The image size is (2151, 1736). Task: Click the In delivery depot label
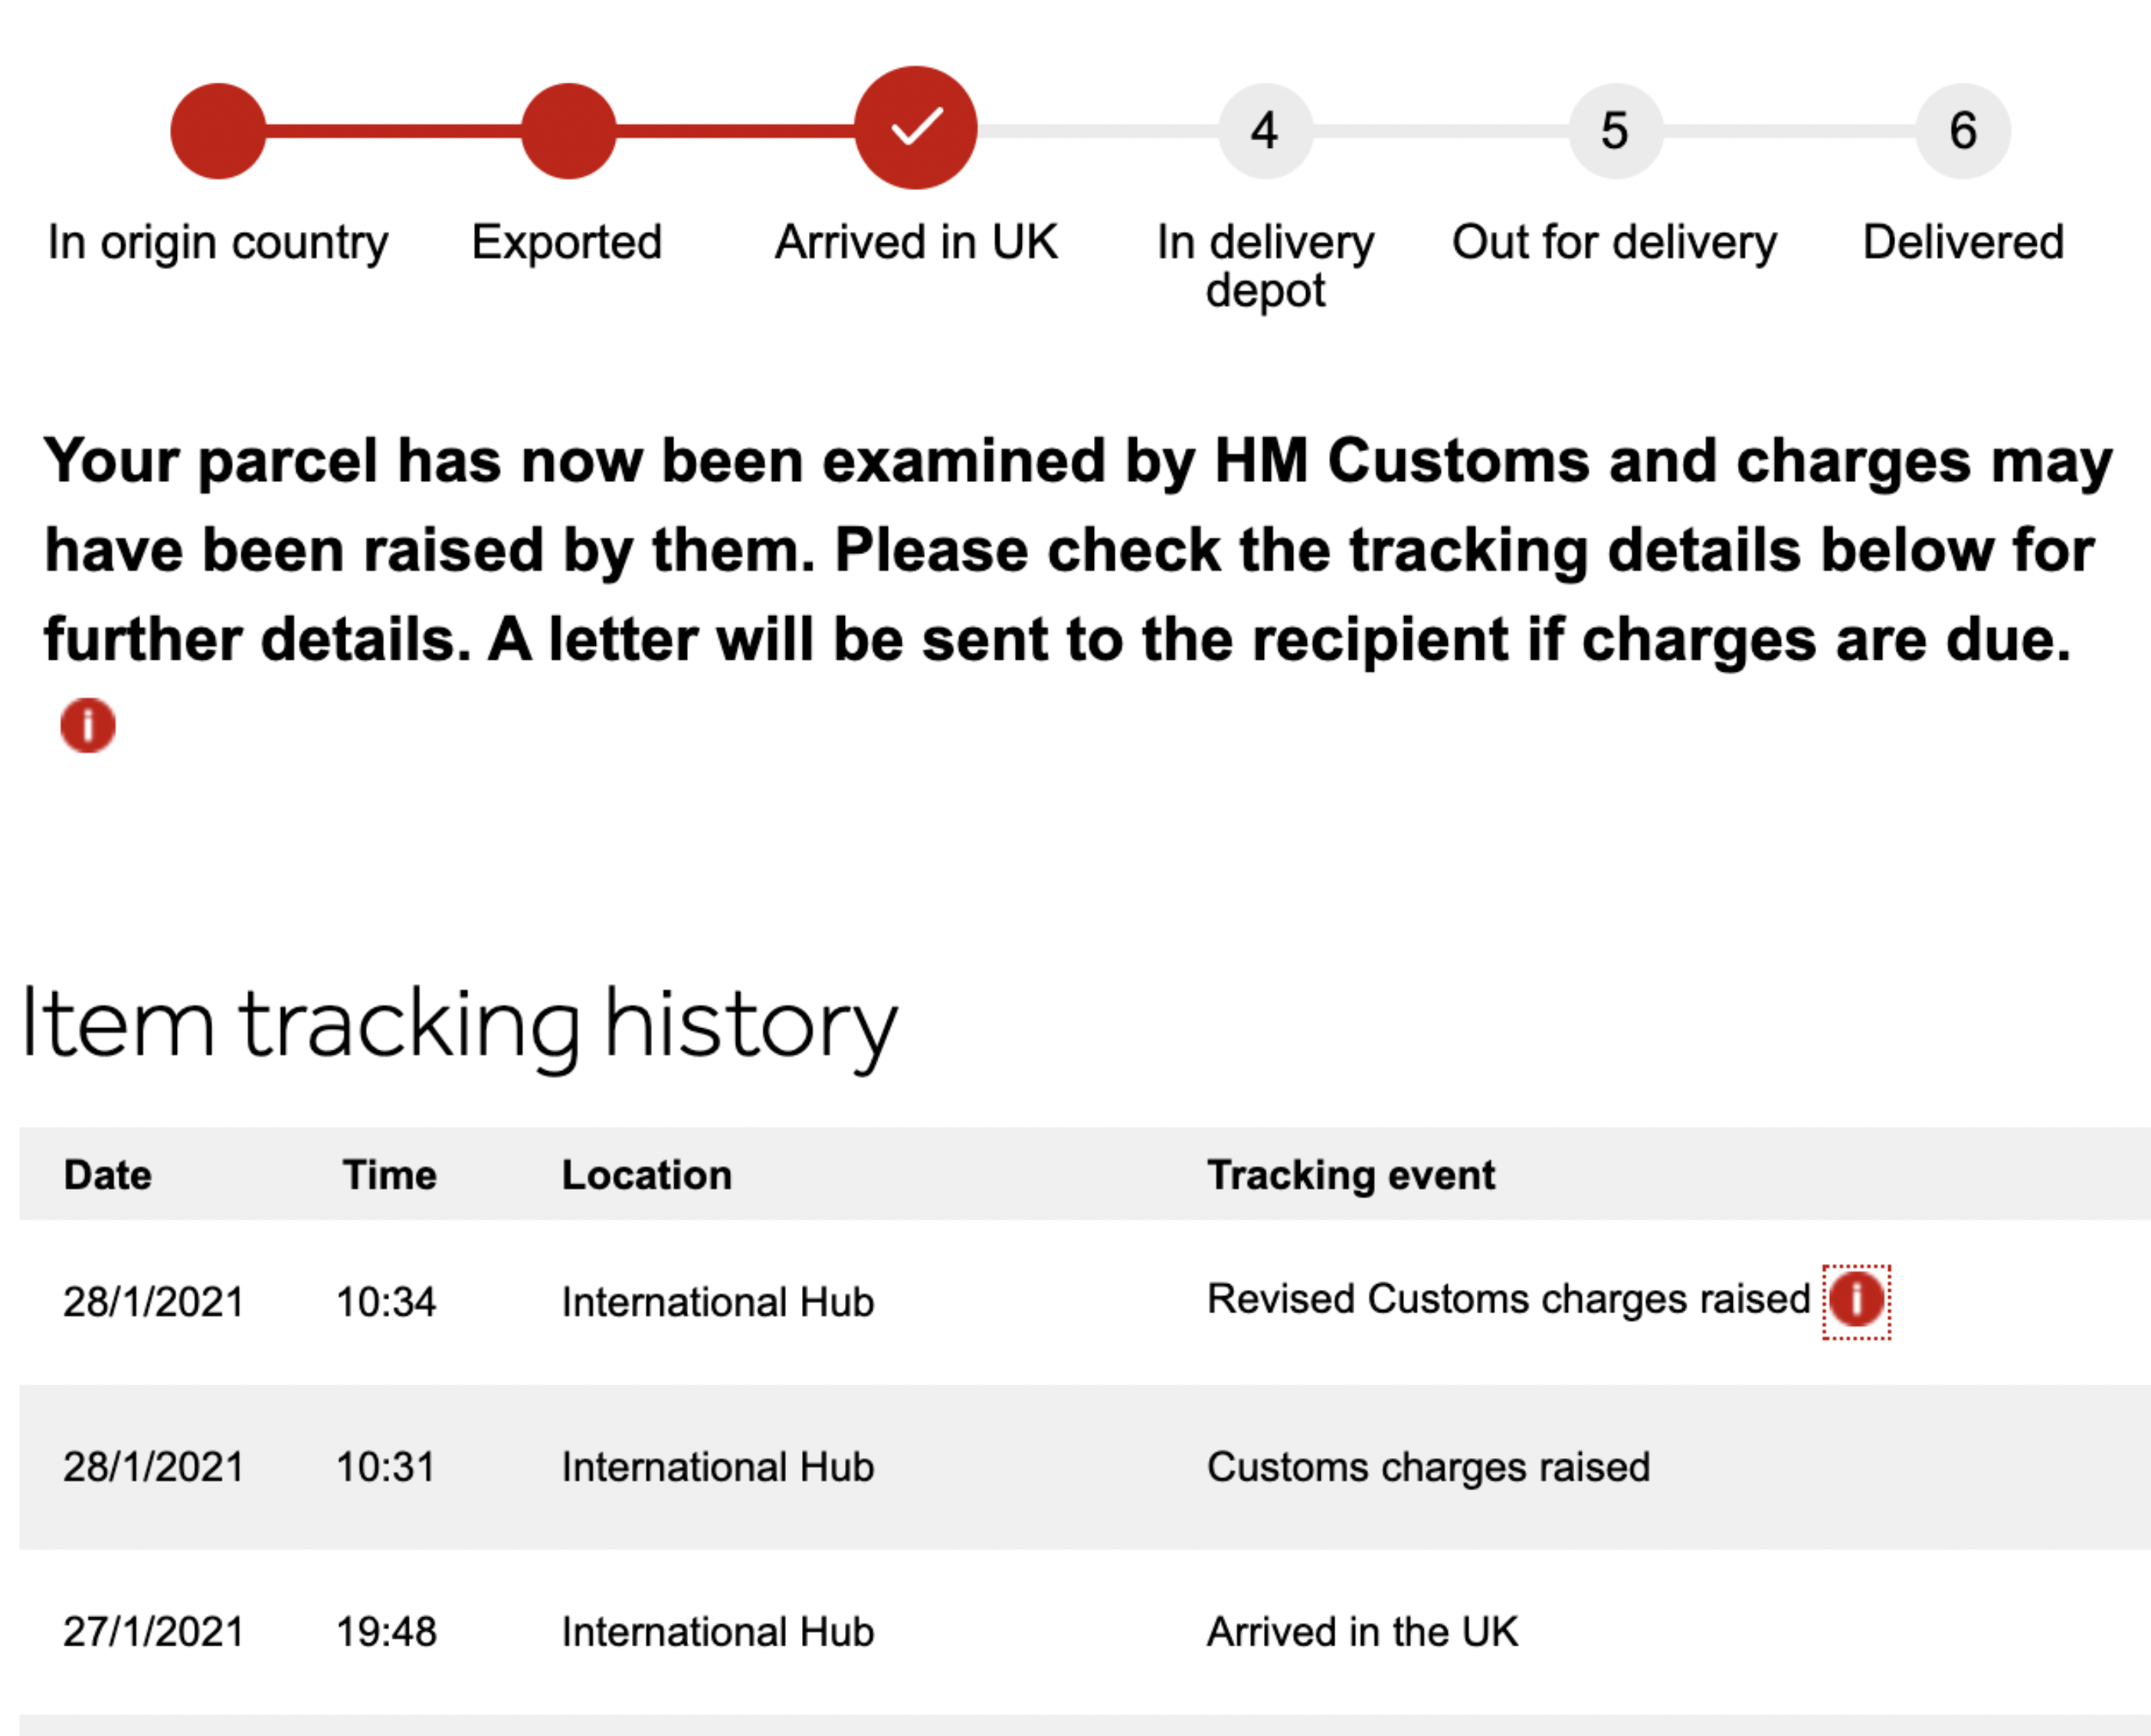[1265, 266]
